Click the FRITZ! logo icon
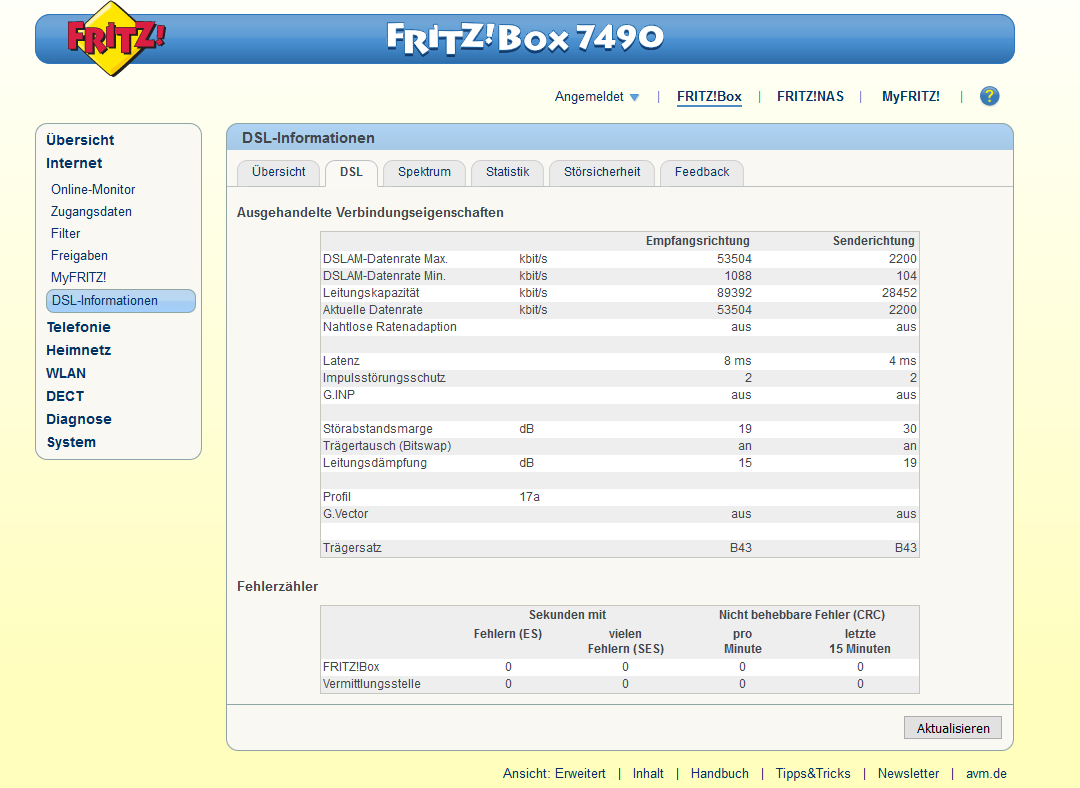 click(x=116, y=39)
